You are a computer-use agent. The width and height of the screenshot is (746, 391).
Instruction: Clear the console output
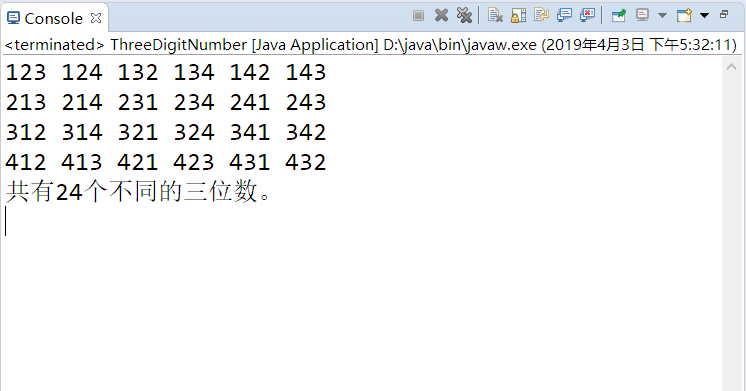[x=495, y=16]
